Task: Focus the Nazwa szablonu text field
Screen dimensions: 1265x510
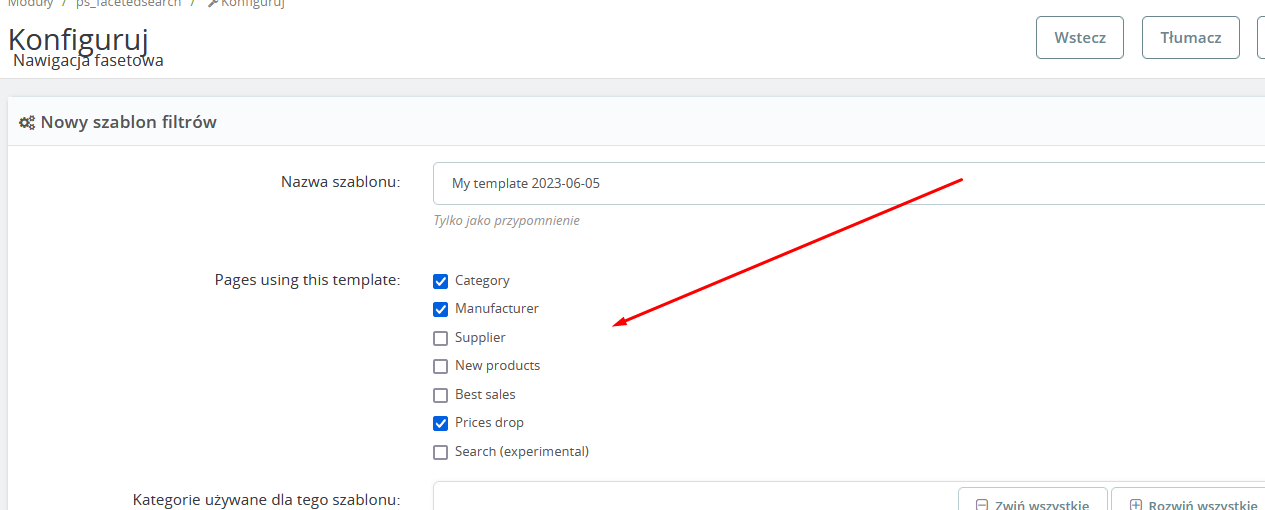Action: click(x=850, y=184)
